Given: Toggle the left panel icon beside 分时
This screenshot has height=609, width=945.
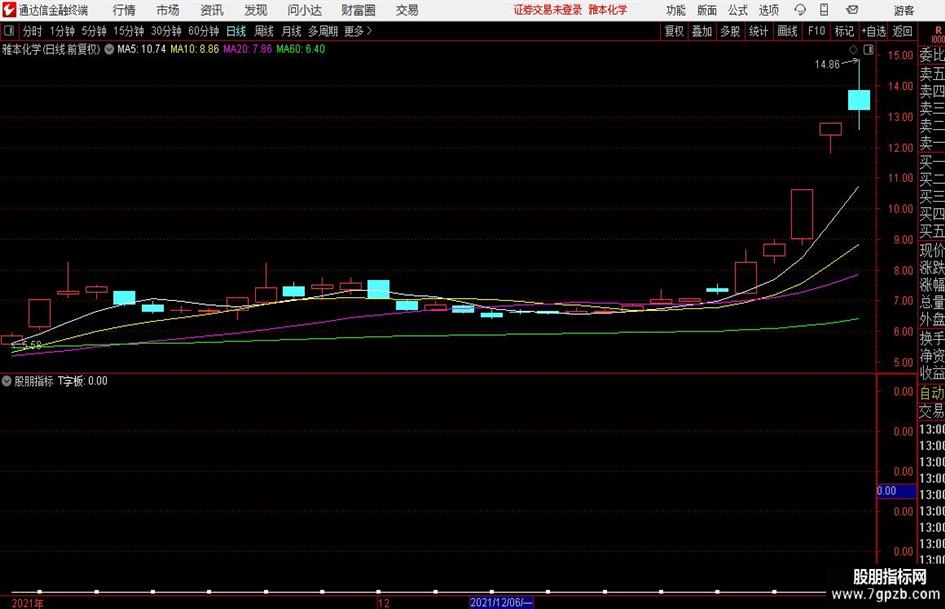Looking at the screenshot, I should (9, 31).
